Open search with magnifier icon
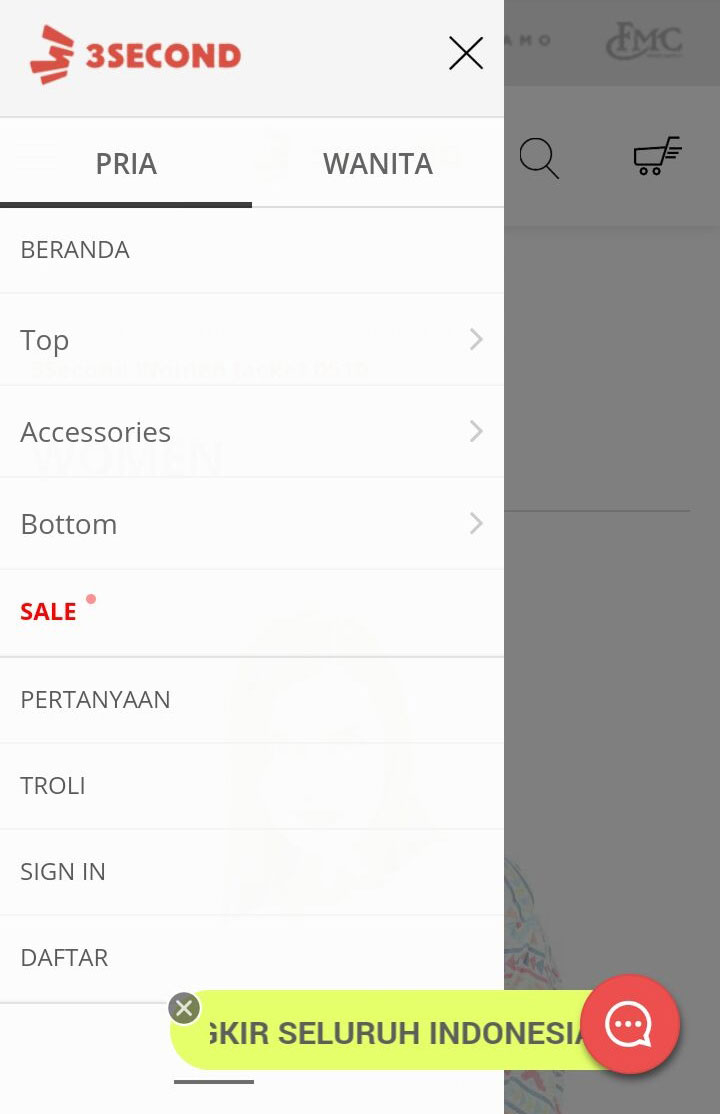The height and width of the screenshot is (1114, 720). (539, 158)
